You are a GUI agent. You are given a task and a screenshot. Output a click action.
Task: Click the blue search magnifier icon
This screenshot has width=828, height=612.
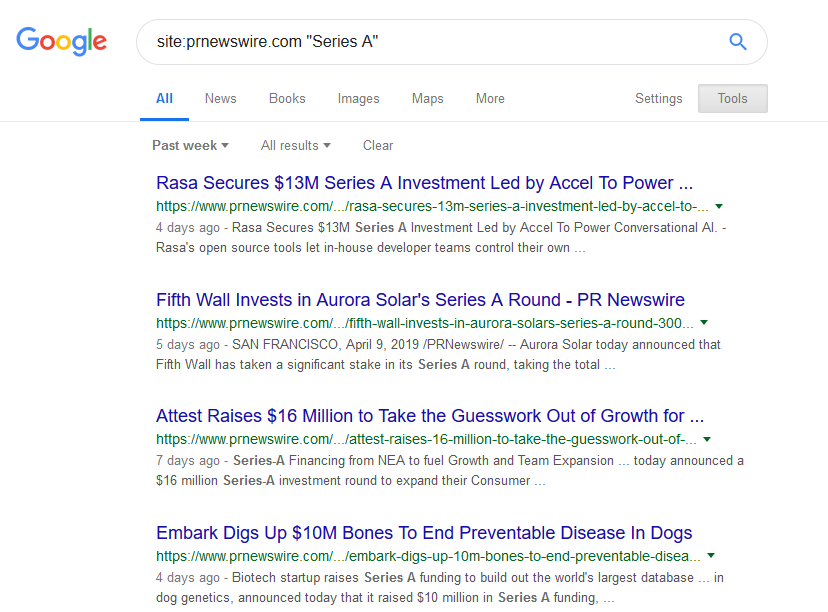point(738,42)
